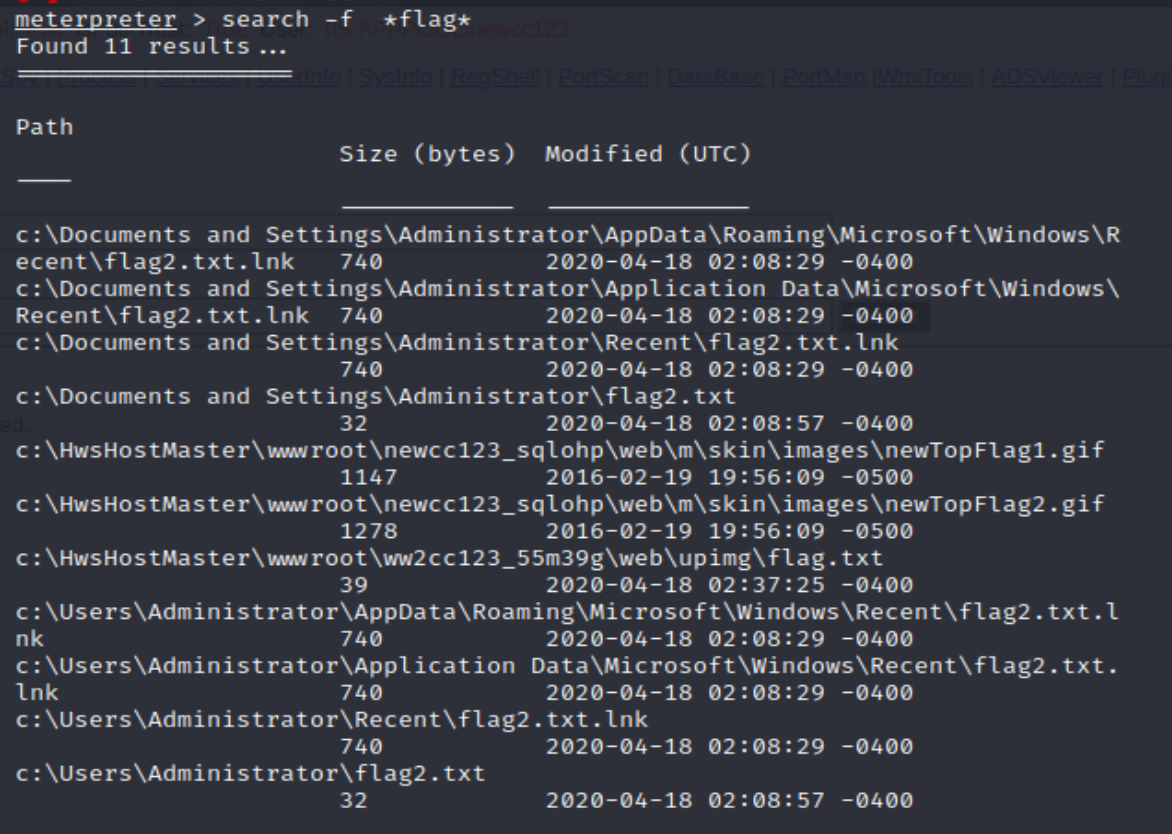This screenshot has width=1172, height=834.
Task: Click the size value 1278
Action: [368, 531]
